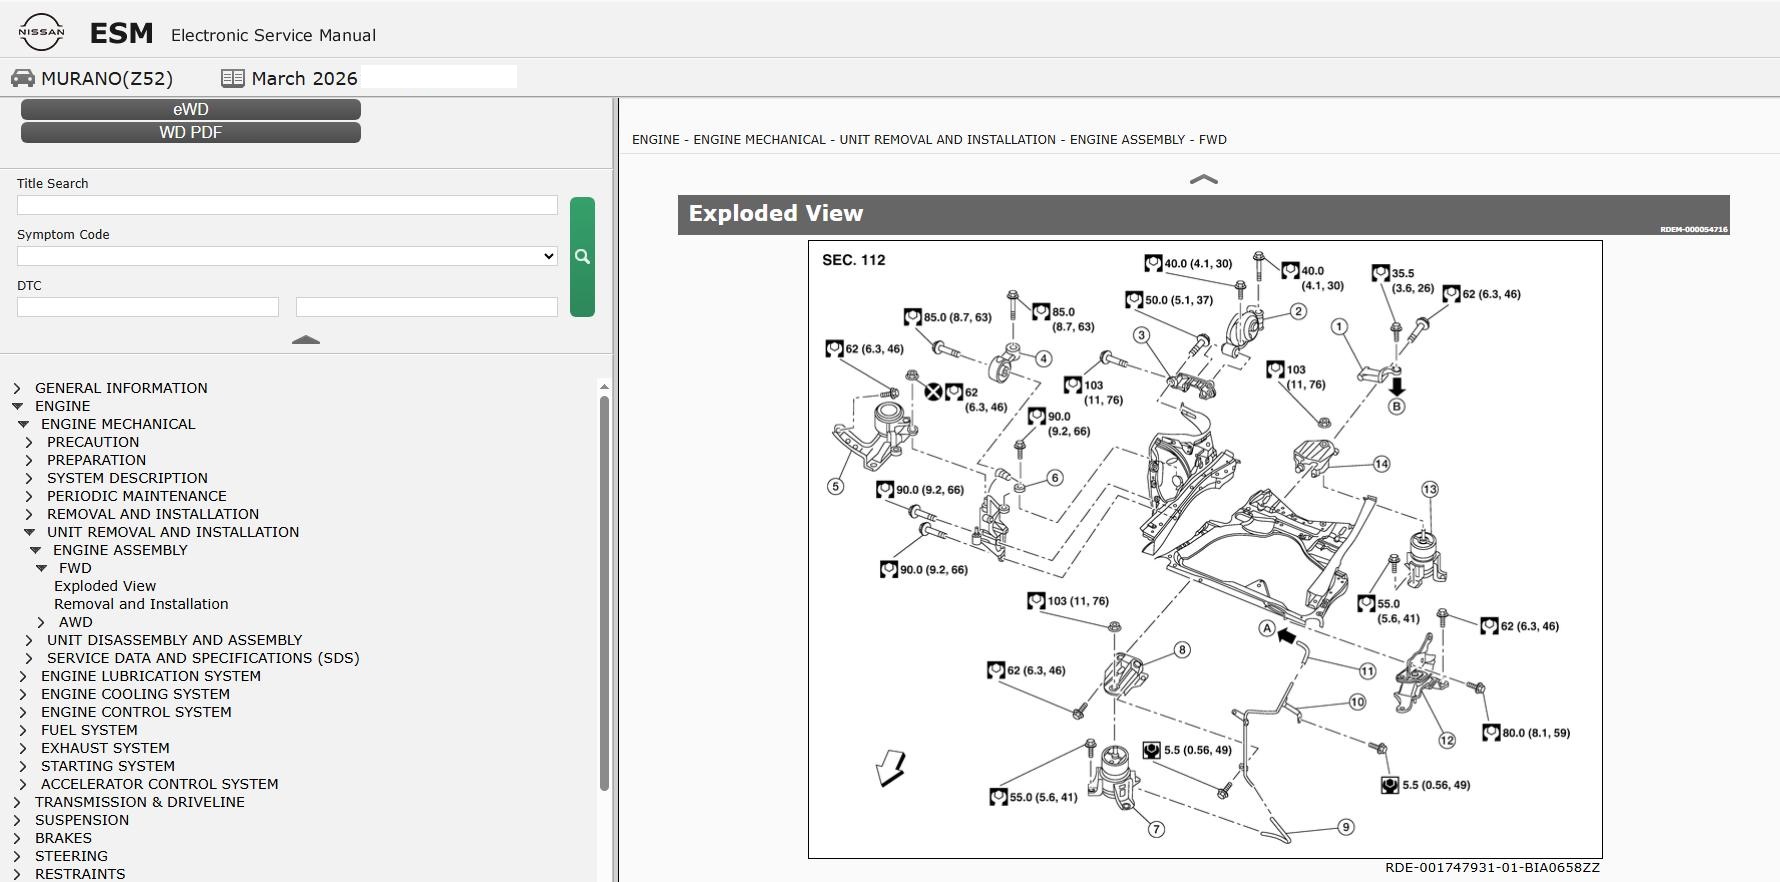Expand ENGINE CONTROL SYSTEM node
The image size is (1780, 882).
pyautogui.click(x=23, y=712)
